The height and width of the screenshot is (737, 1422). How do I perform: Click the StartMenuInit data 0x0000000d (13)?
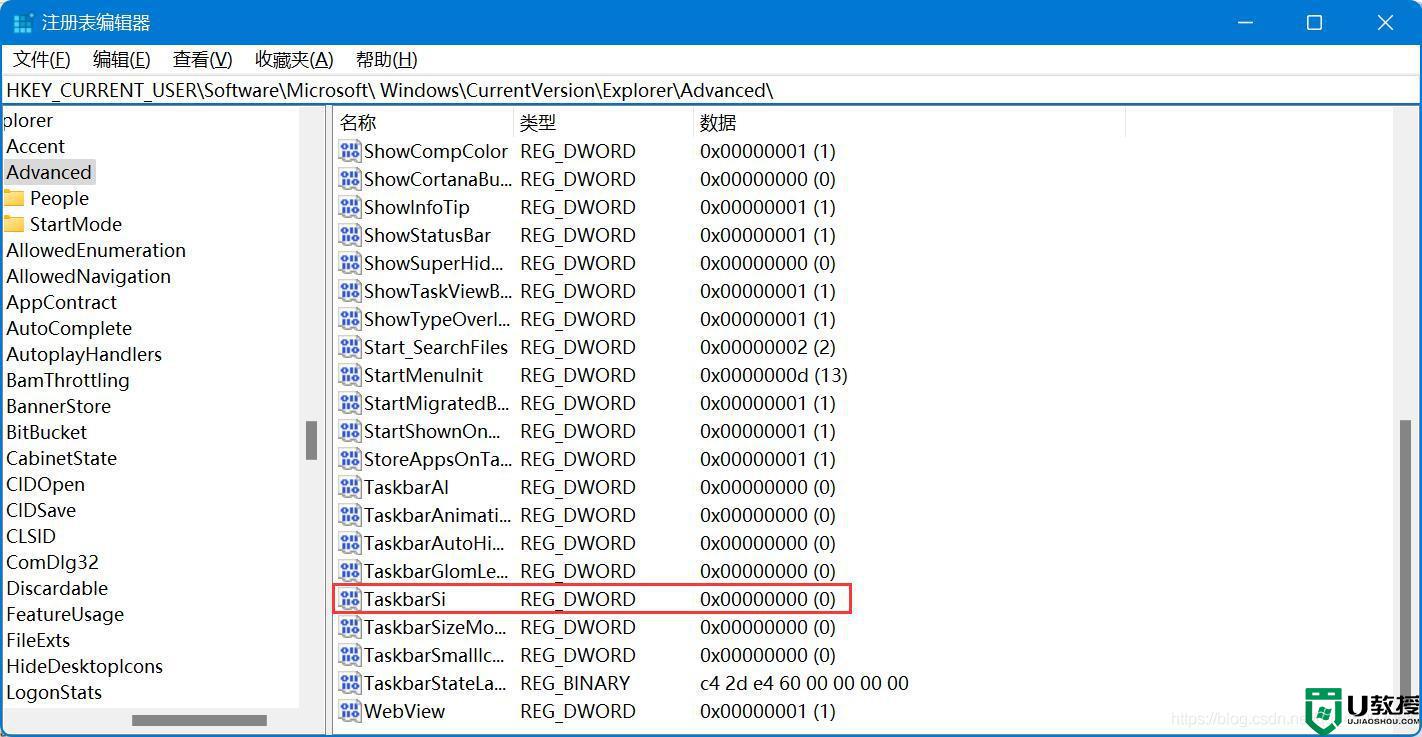click(773, 375)
